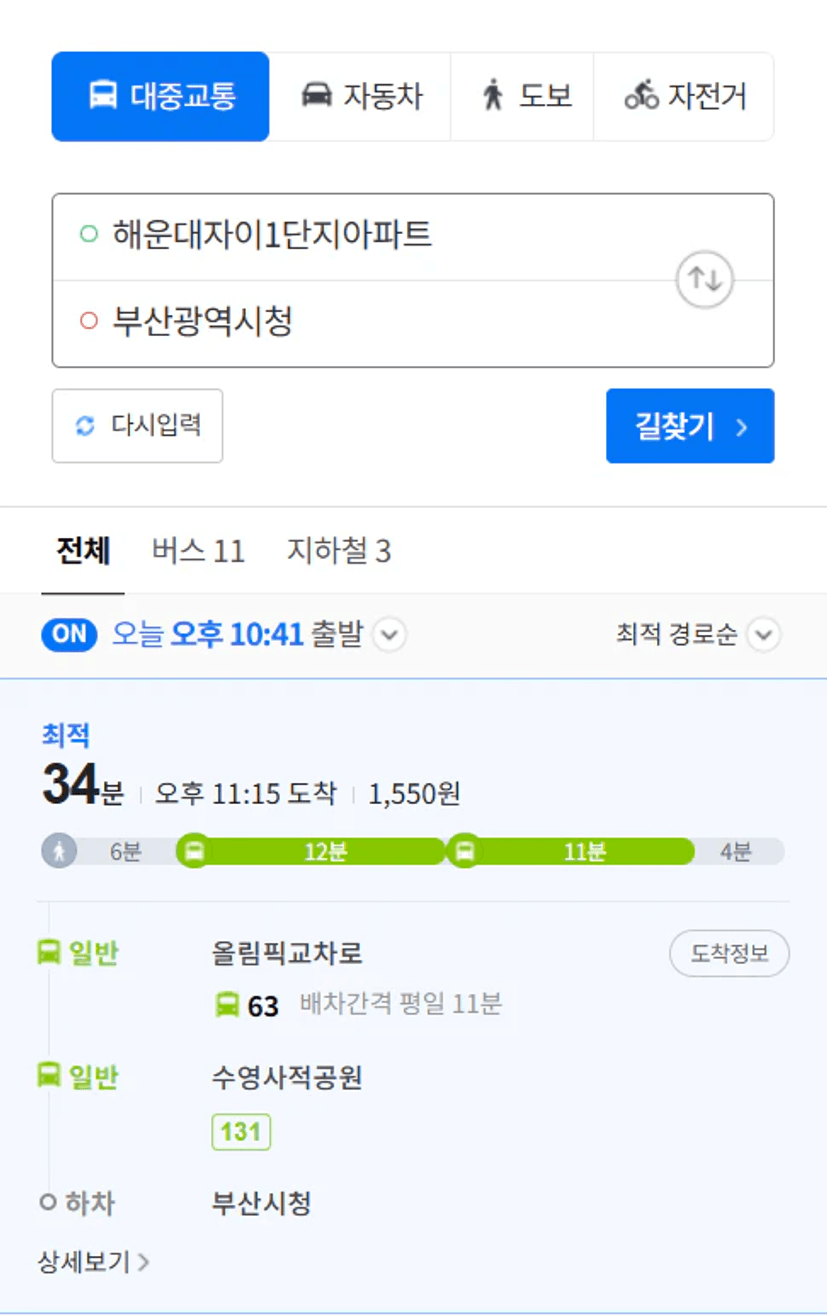The image size is (827, 1315).
Task: Open 도착정보 arrival info button
Action: tap(729, 953)
